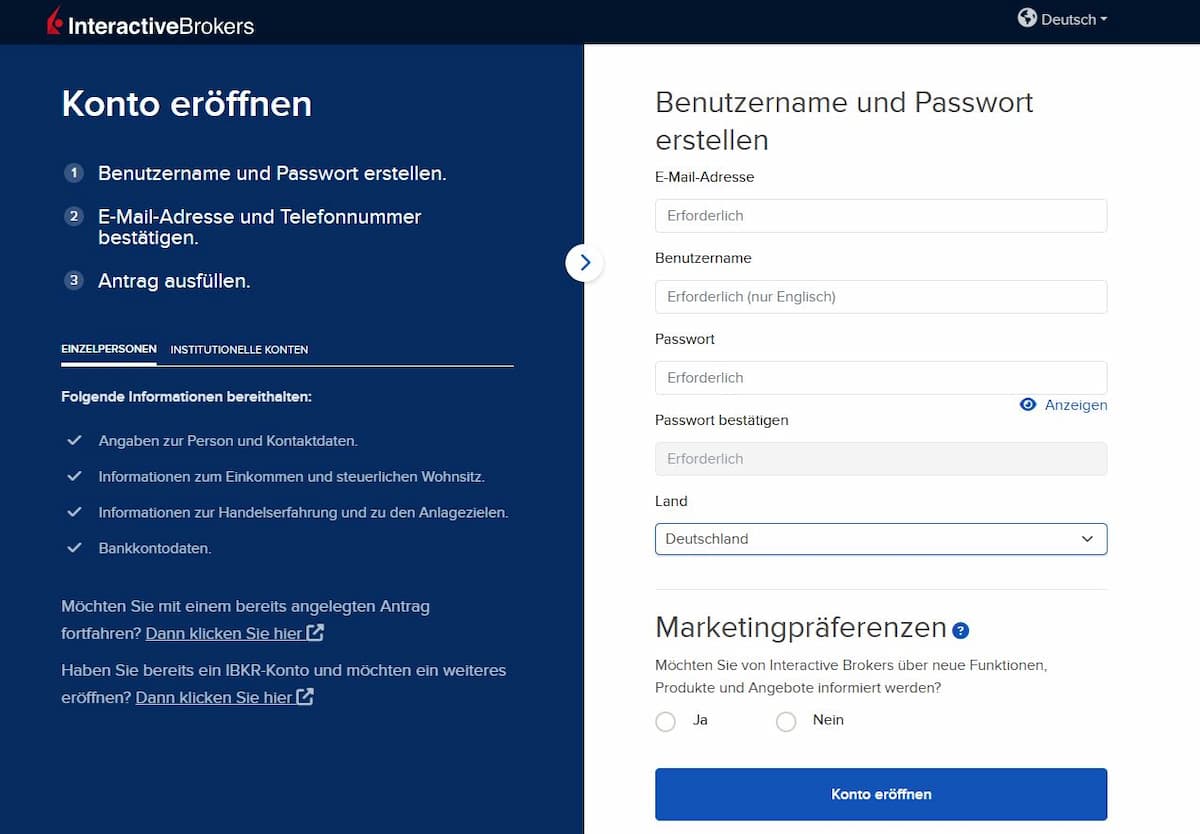Click external link icon after additional IBKR account link
This screenshot has height=834, width=1200.
point(305,697)
